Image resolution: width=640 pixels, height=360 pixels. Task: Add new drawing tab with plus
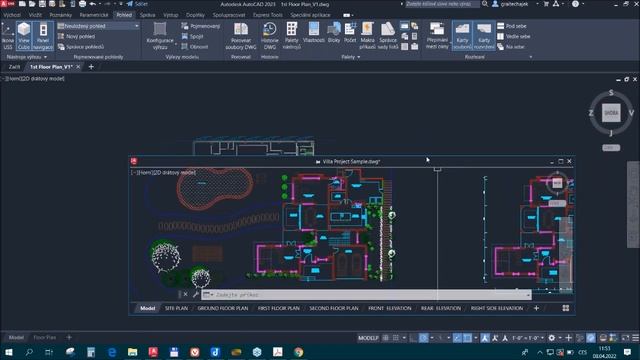click(91, 67)
